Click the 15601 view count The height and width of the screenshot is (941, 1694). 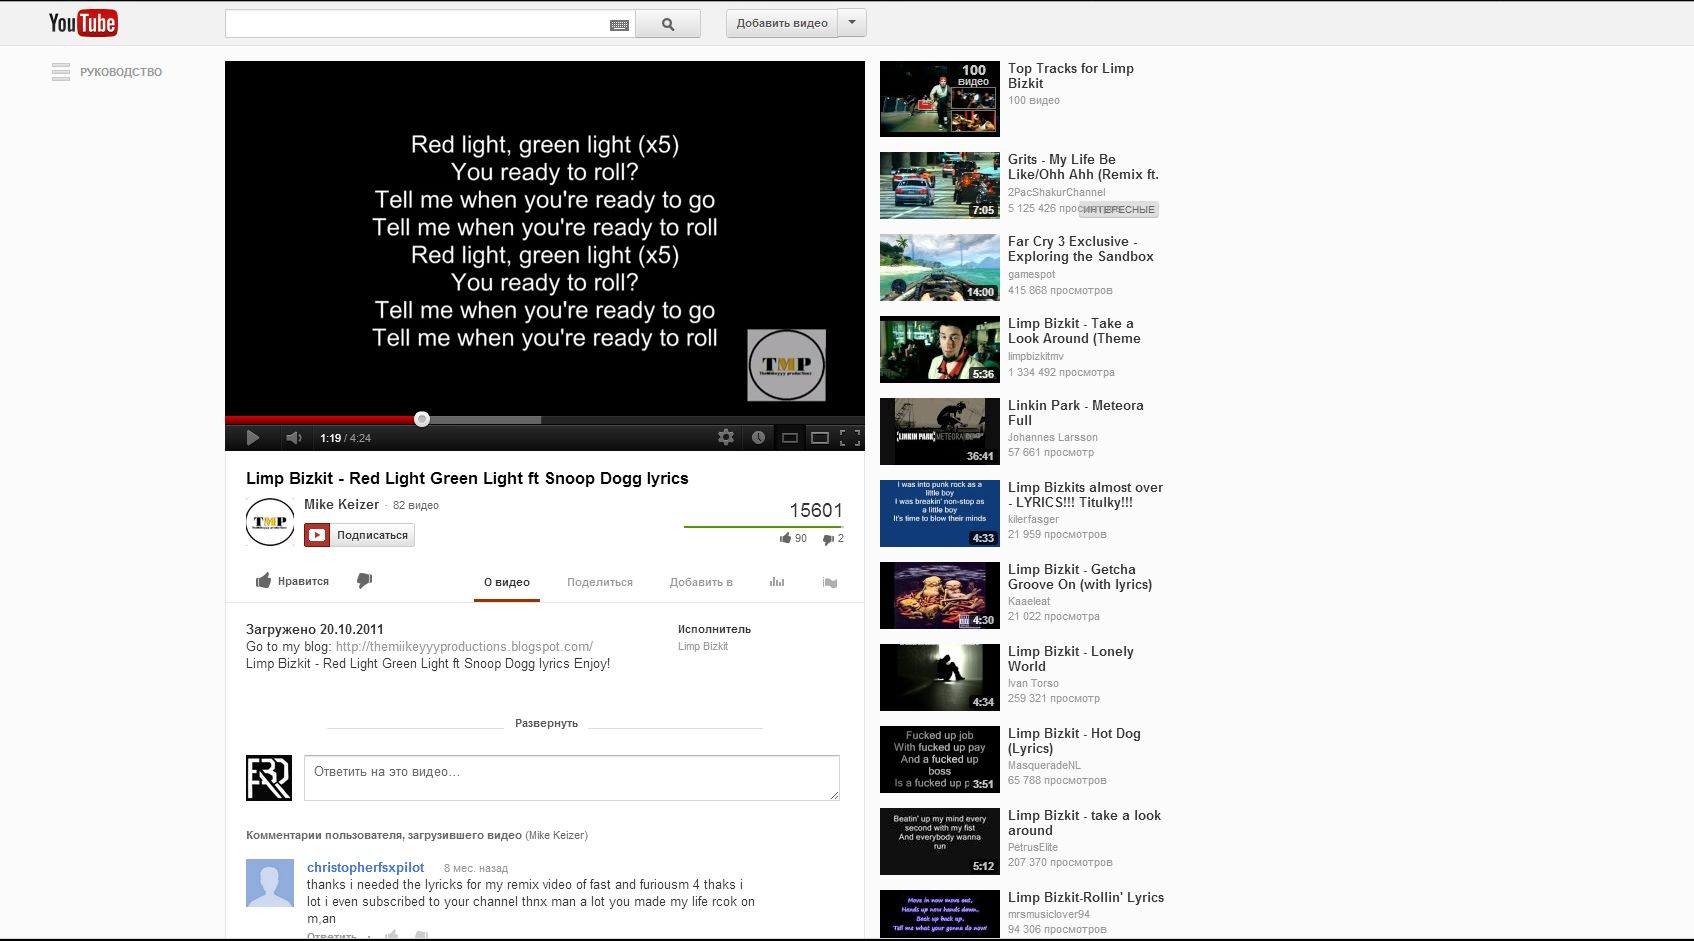[816, 510]
